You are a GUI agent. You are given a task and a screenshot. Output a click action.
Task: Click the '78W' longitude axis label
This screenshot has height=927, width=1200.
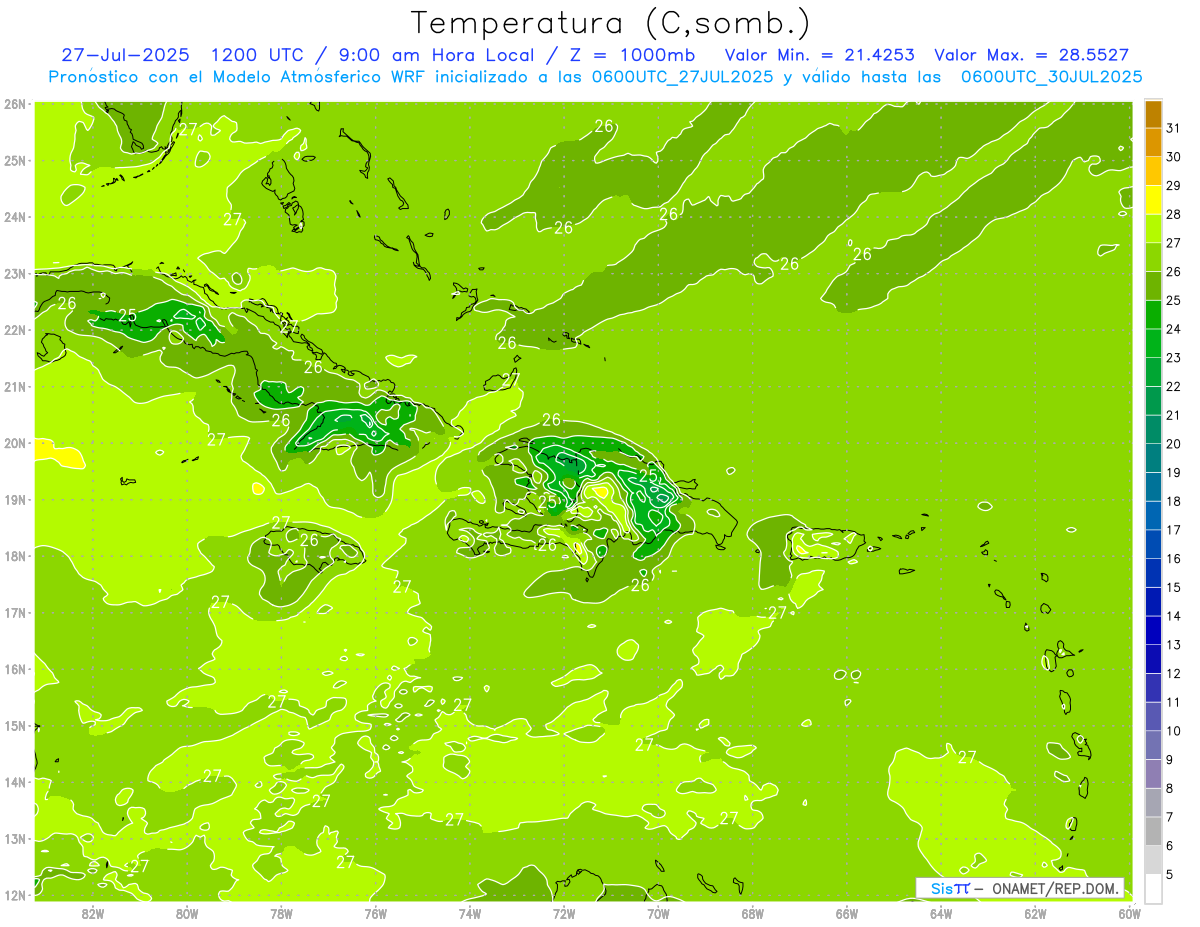pyautogui.click(x=281, y=912)
